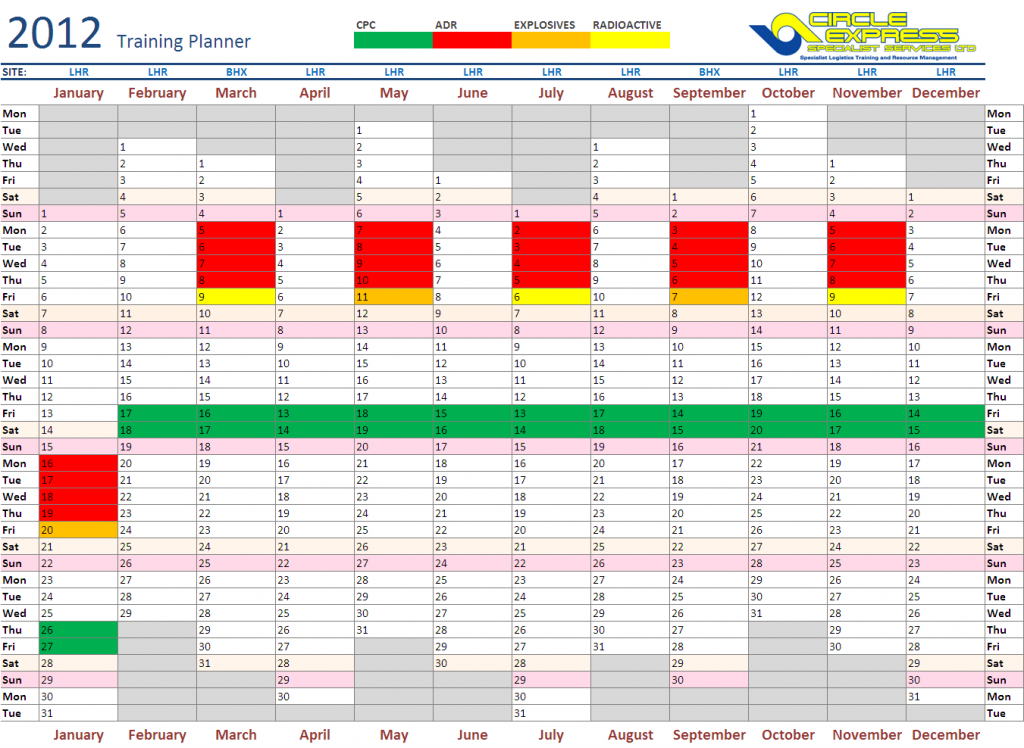Select July 6 yellow radioactive cell
The width and height of the screenshot is (1024, 748).
click(x=551, y=297)
